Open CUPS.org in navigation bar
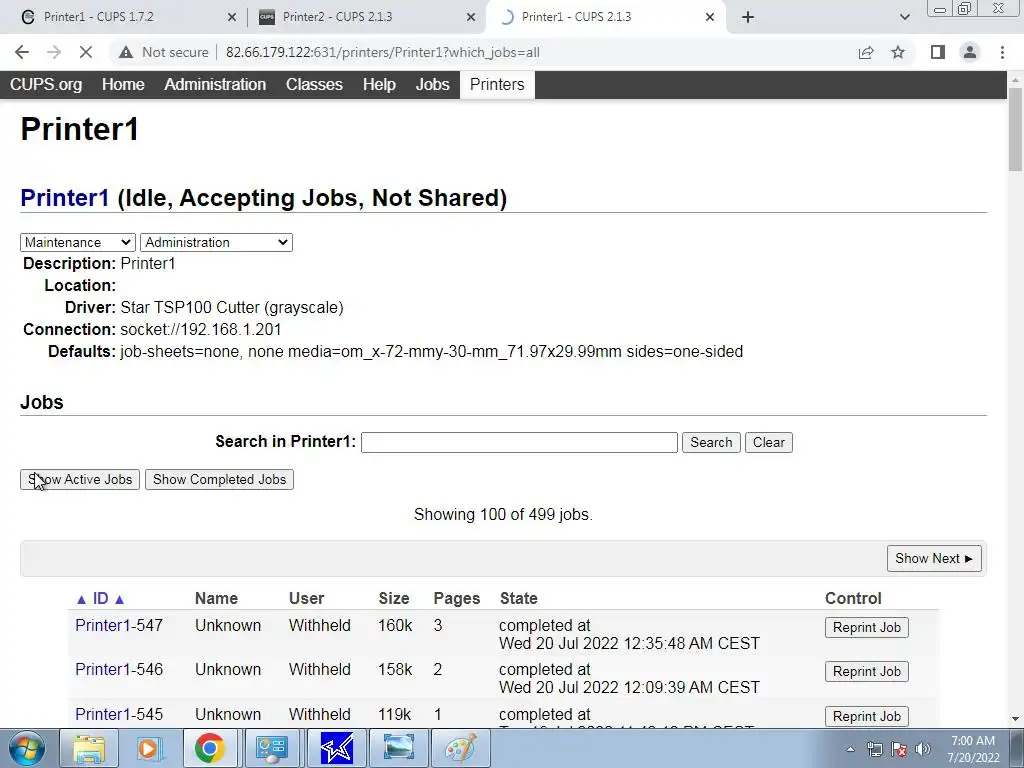Viewport: 1024px width, 768px height. [x=46, y=84]
